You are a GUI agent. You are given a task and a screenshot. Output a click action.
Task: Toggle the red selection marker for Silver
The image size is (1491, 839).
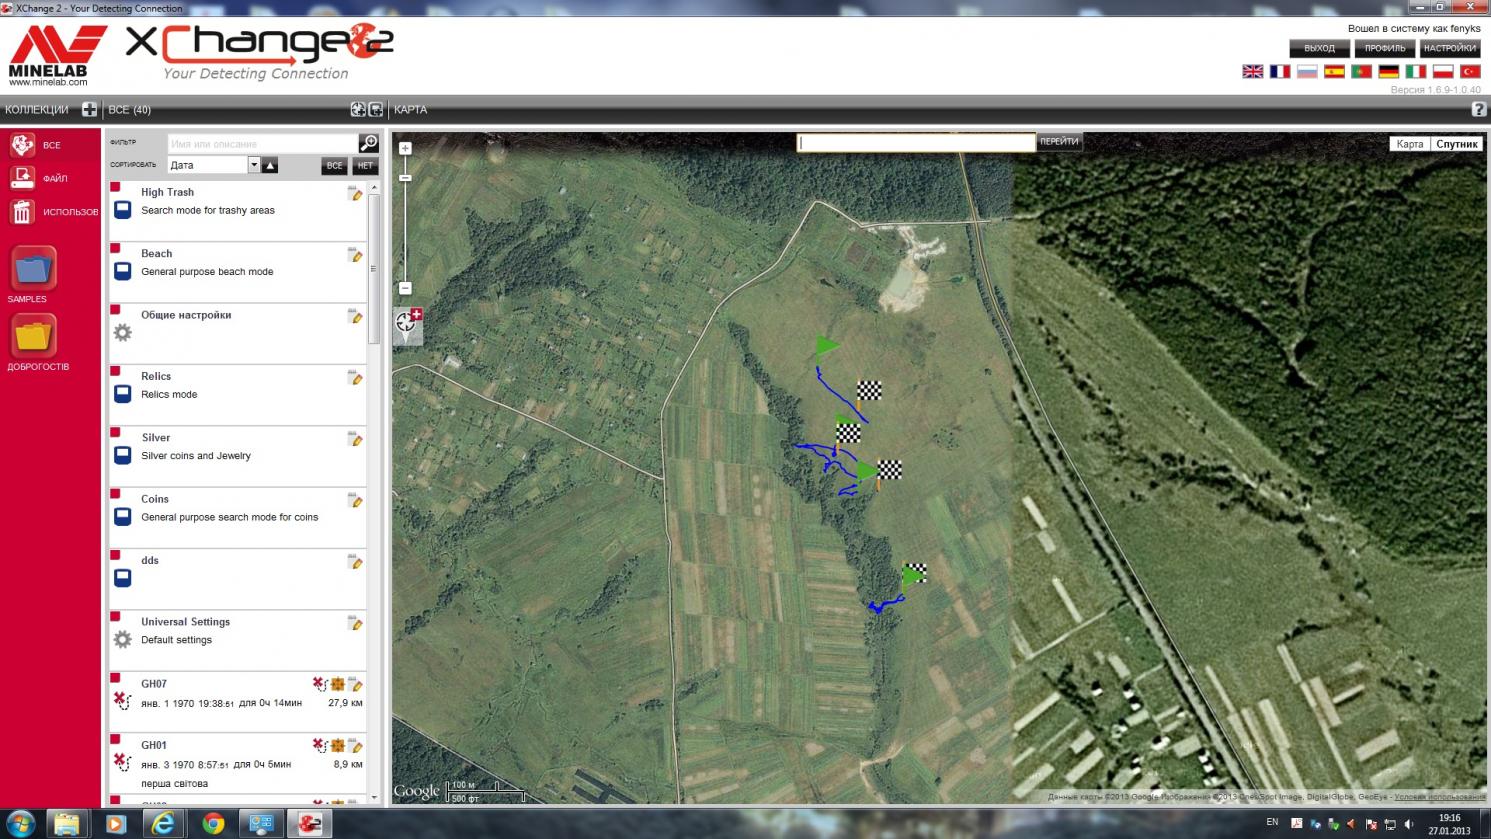pyautogui.click(x=115, y=432)
